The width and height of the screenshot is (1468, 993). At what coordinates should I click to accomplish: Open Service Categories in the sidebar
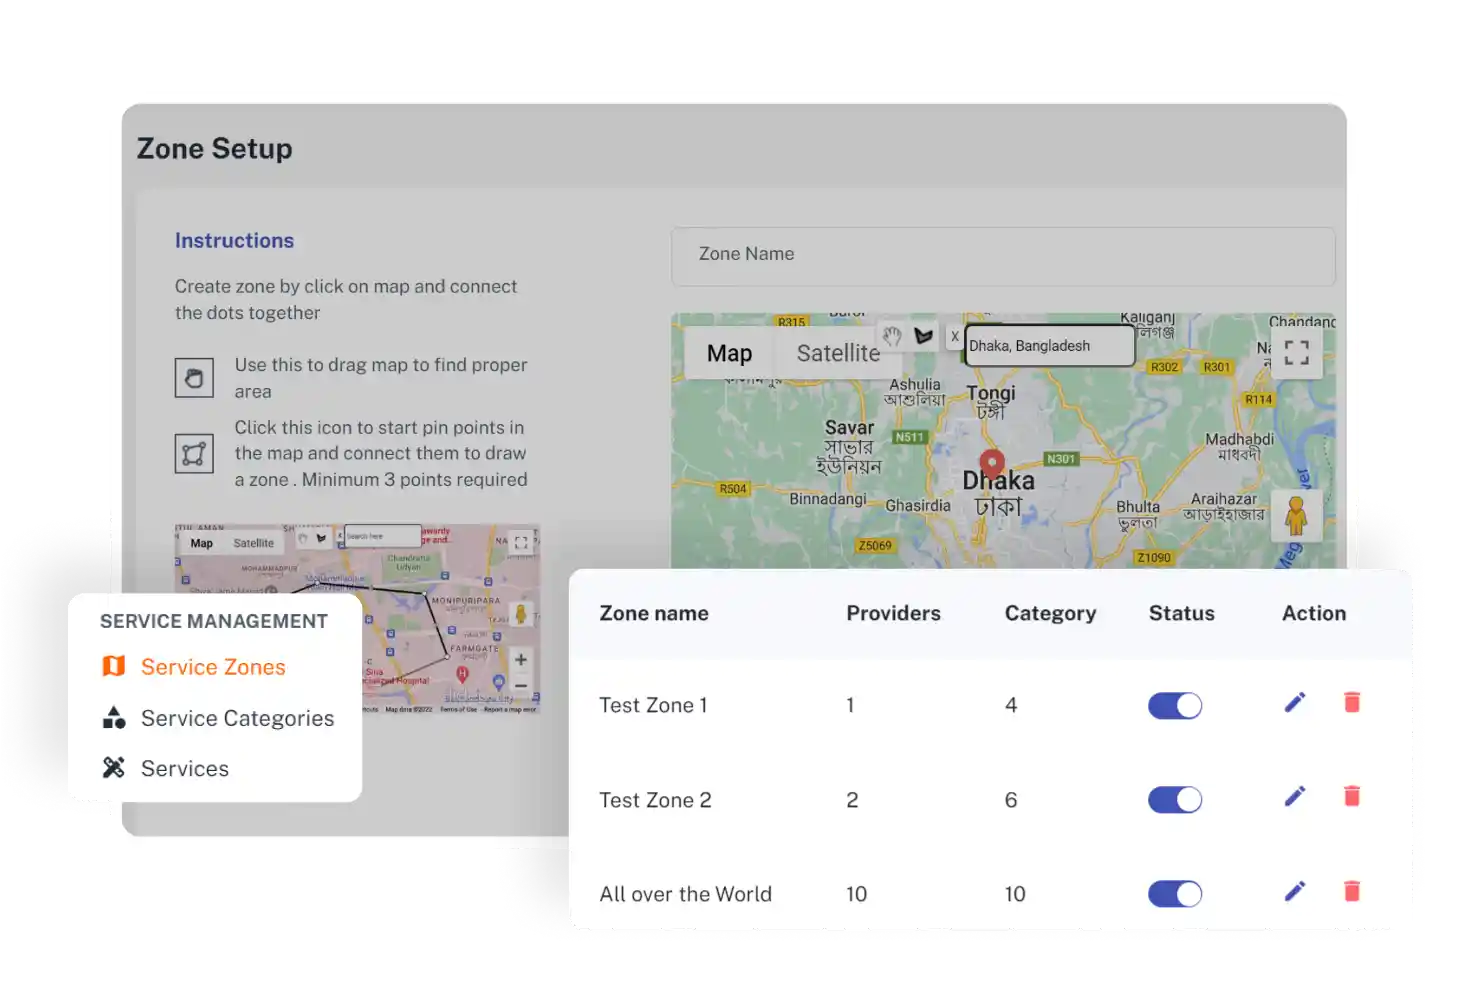click(x=237, y=718)
